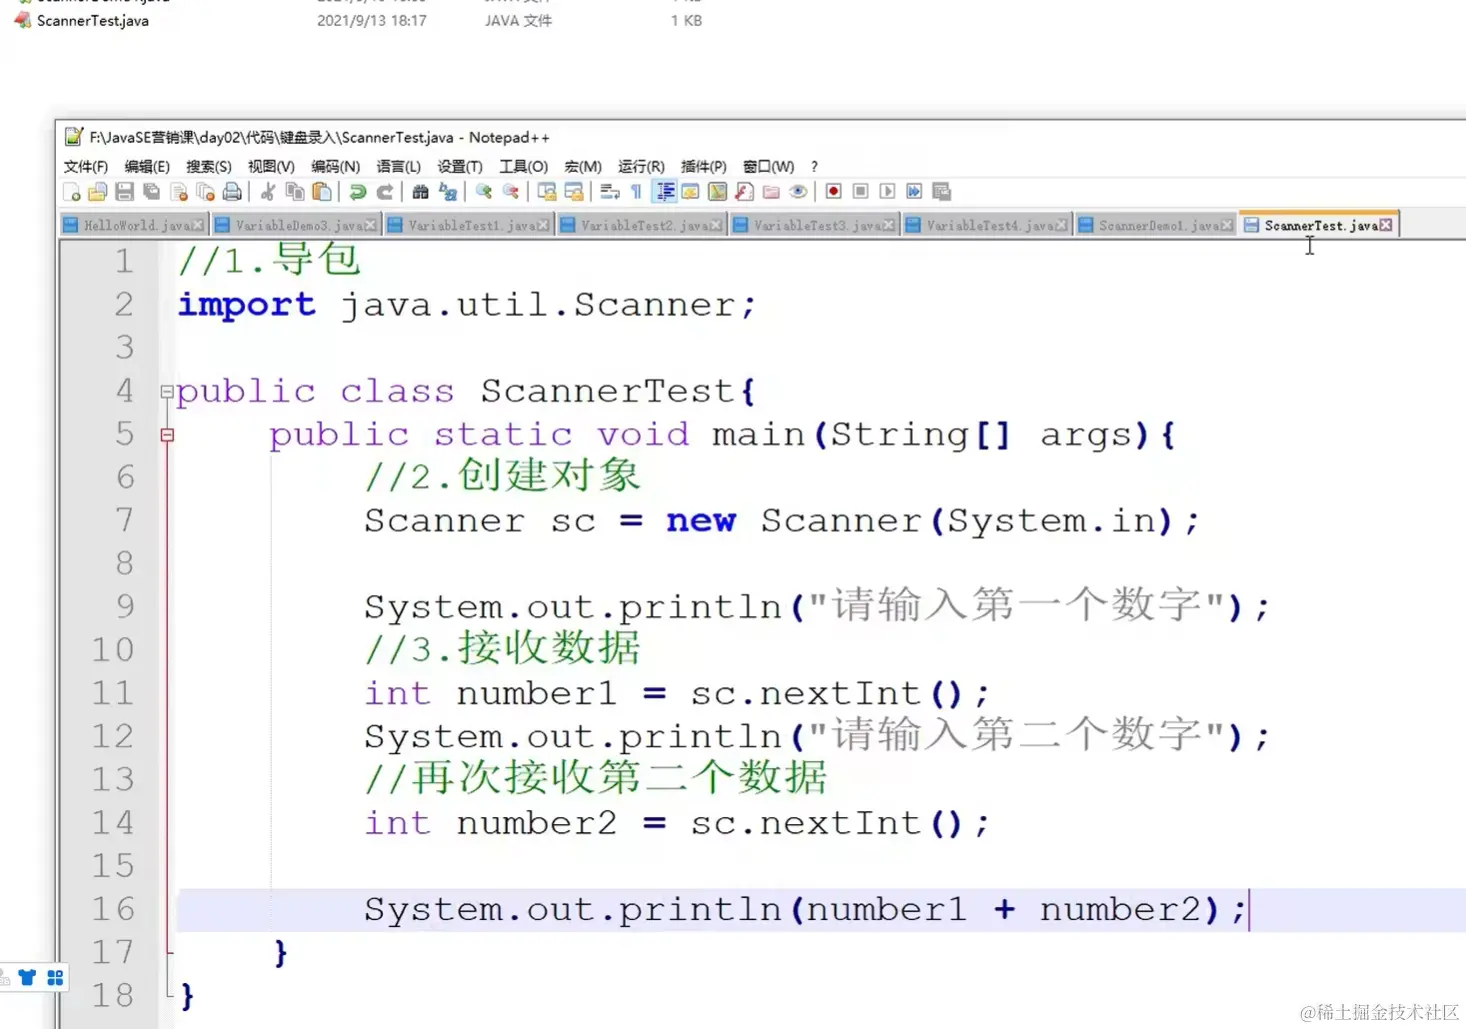Switch to the VariableTest2.java tab
Image resolution: width=1466 pixels, height=1029 pixels.
coord(644,226)
